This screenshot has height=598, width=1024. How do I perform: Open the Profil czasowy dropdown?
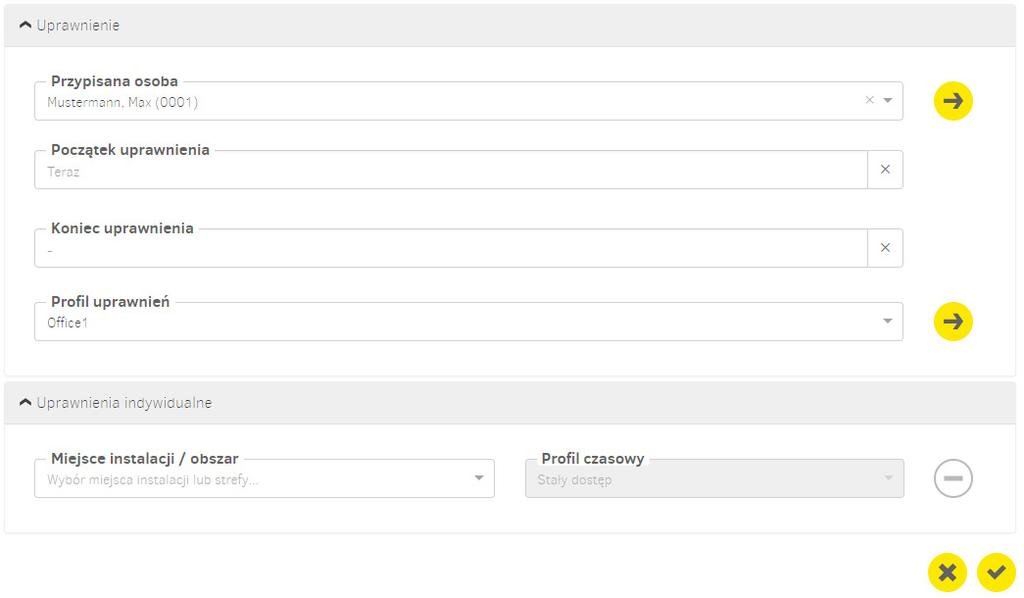(x=714, y=479)
